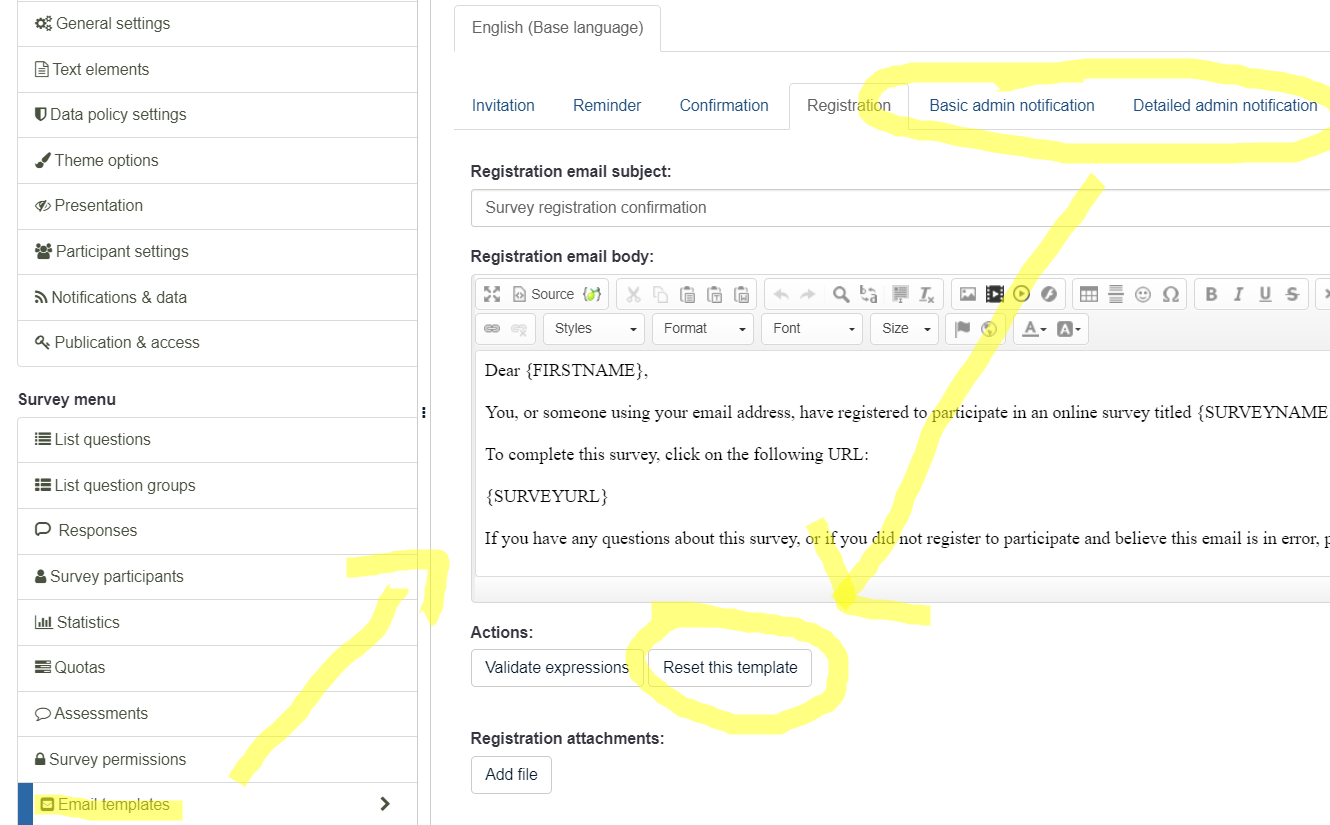Open Text elements in sidebar

pos(217,69)
